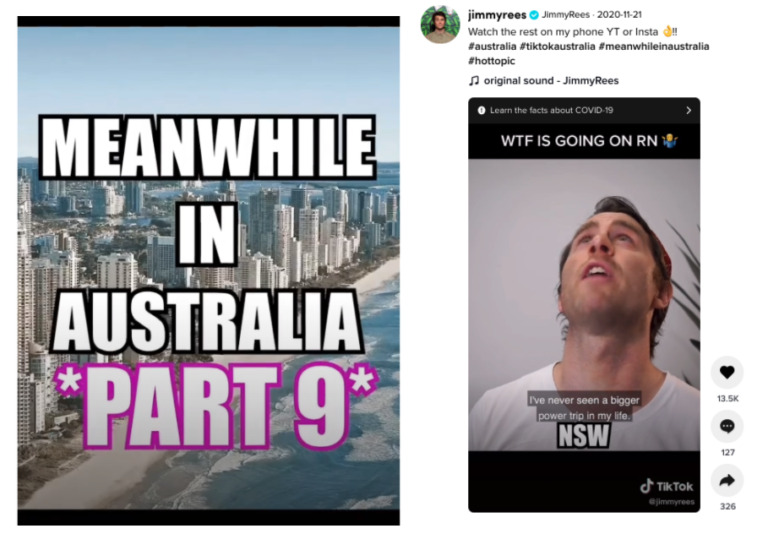Screen dimensions: 768x534
Task: Open Meanwhile in Australia Part 9 thumbnail
Action: pos(209,270)
